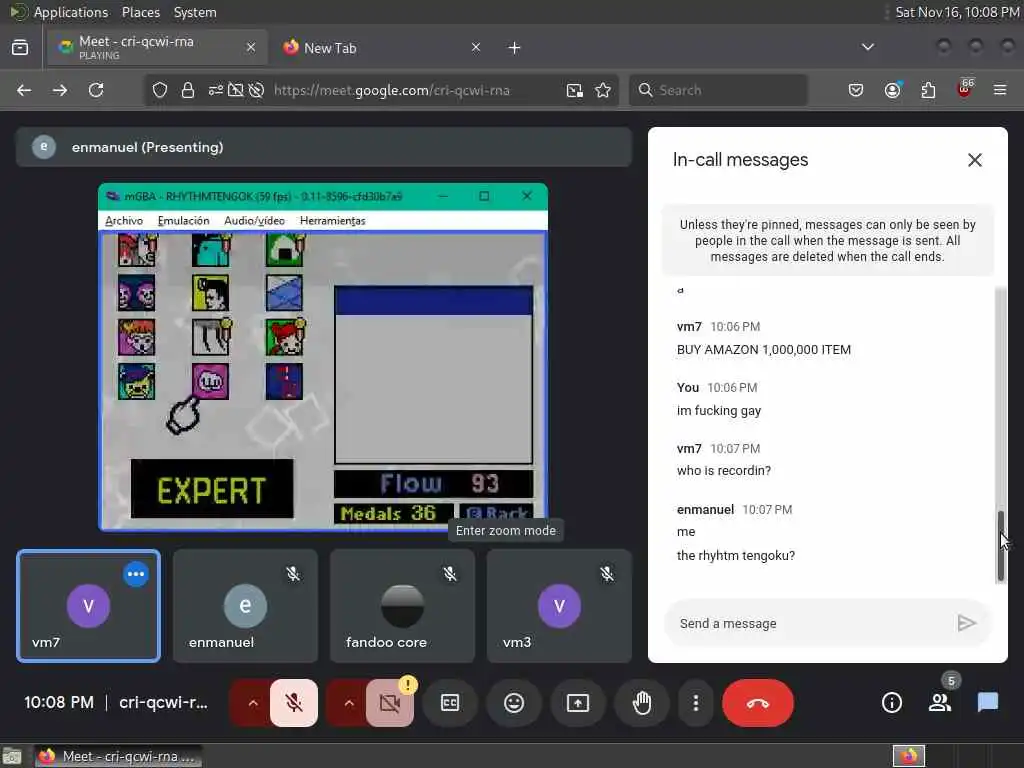The image size is (1024, 768).
Task: Select the fandoo core participant tile
Action: coord(402,606)
